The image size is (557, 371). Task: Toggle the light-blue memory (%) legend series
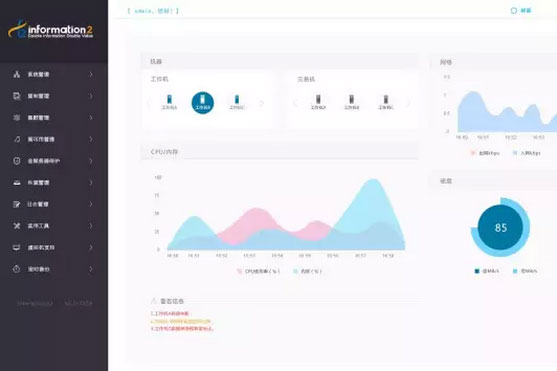click(308, 271)
